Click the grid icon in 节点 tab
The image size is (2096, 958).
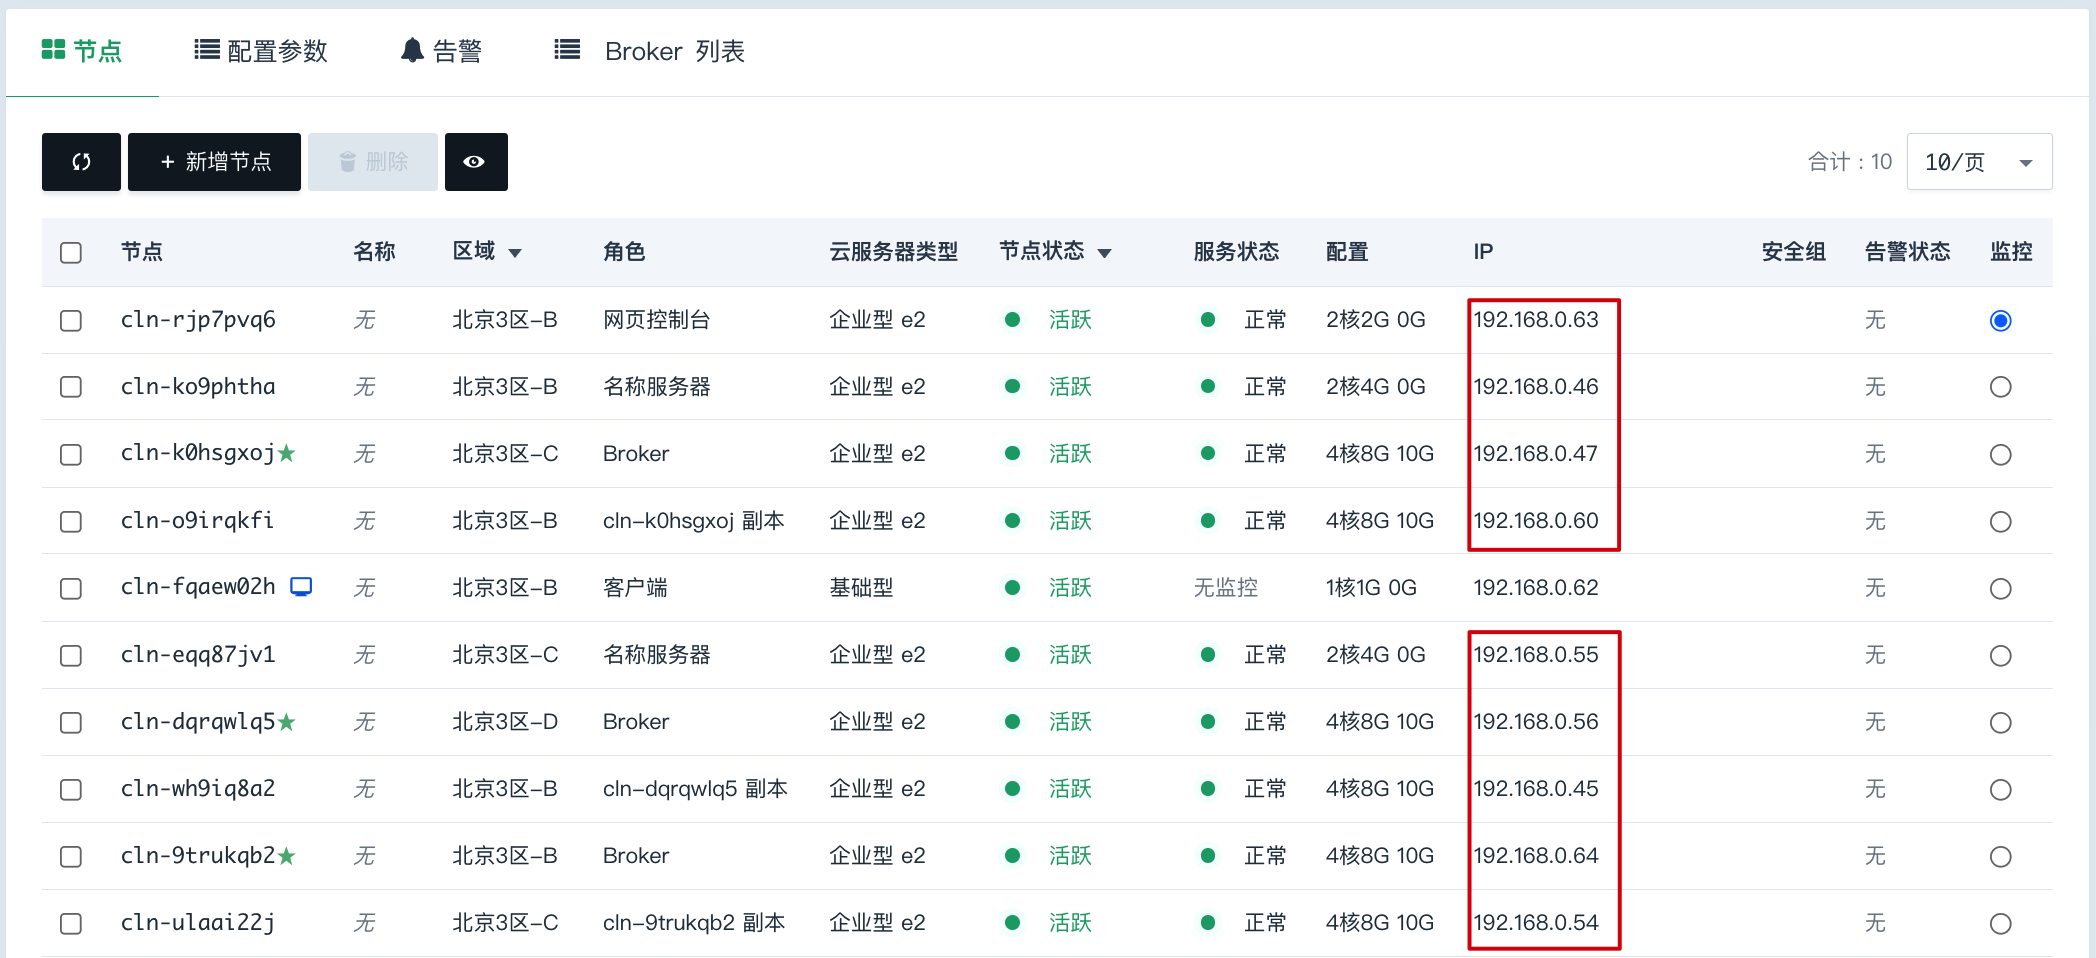(x=53, y=50)
